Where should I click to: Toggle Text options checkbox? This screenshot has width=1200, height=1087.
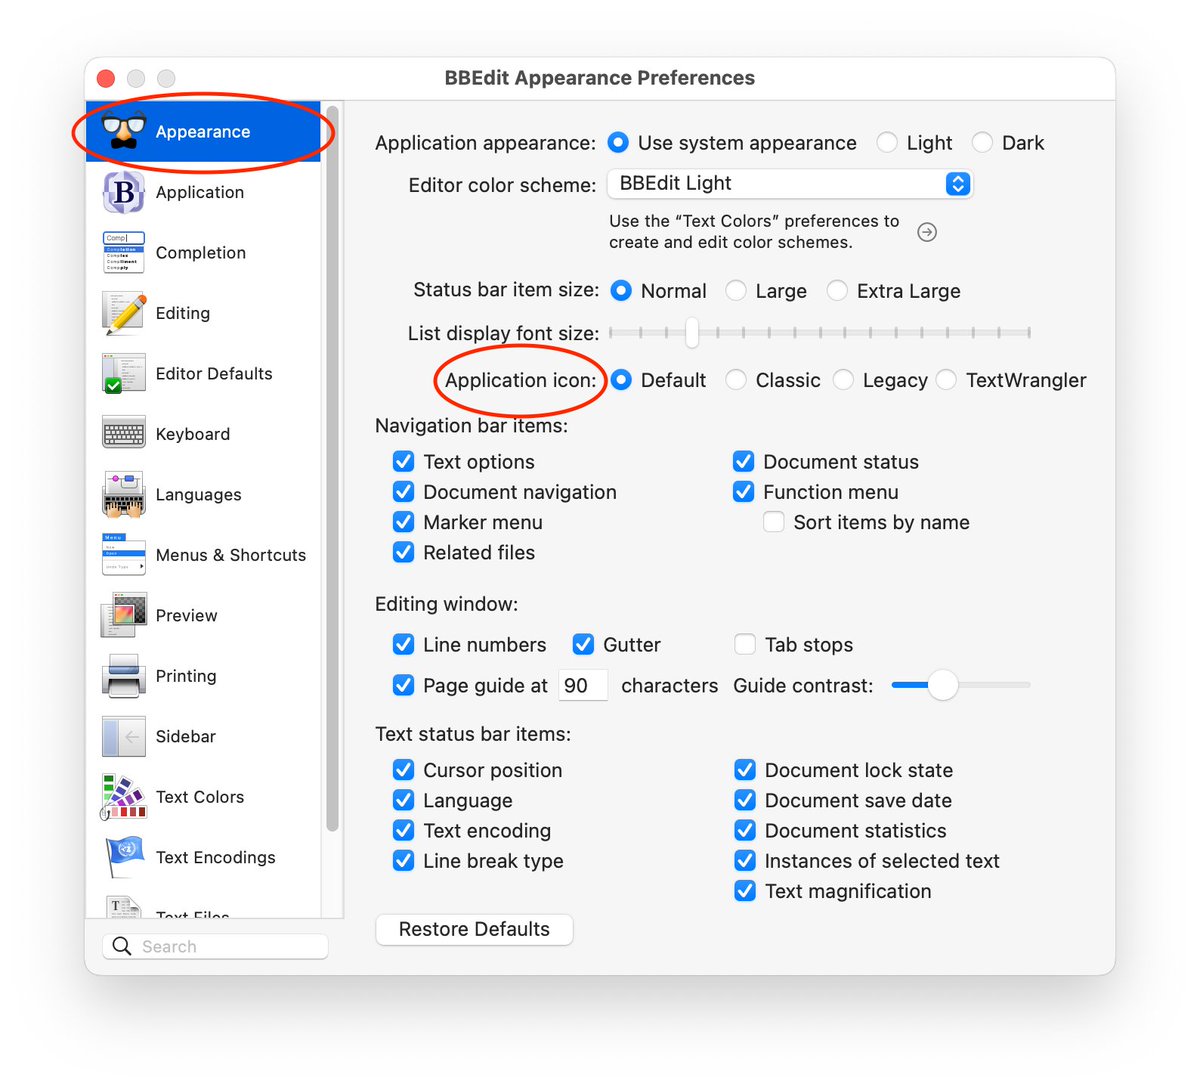[403, 461]
